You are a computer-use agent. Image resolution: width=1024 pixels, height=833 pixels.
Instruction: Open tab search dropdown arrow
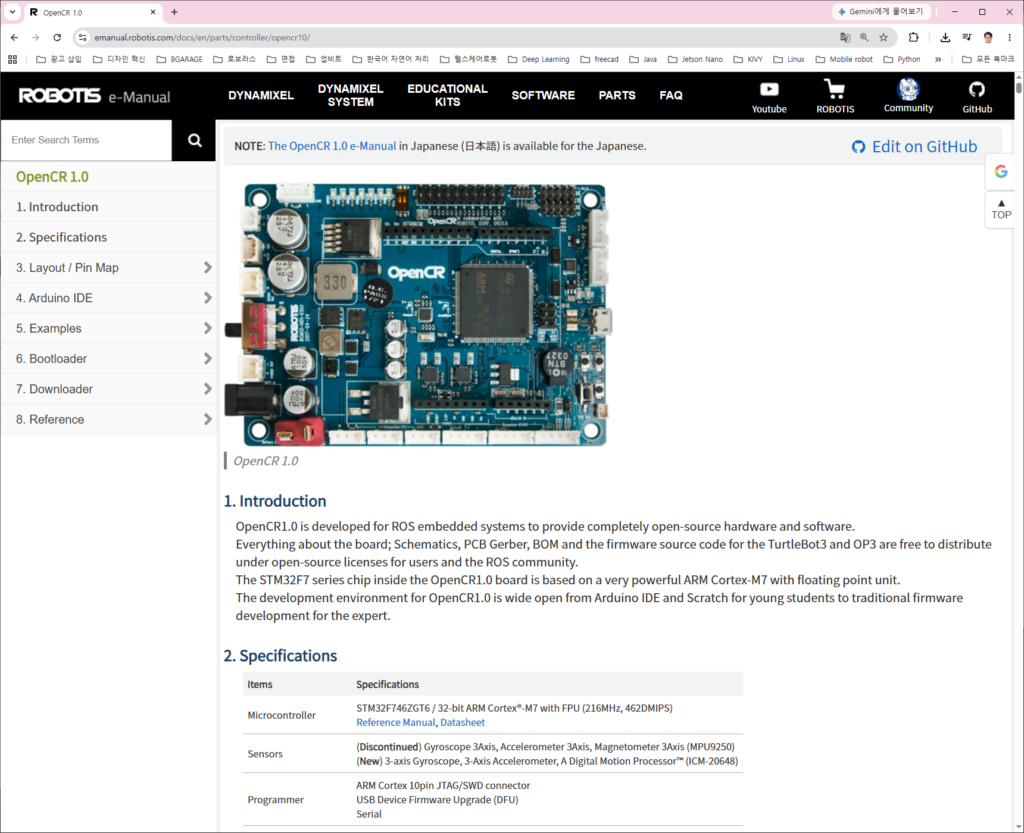pyautogui.click(x=12, y=12)
